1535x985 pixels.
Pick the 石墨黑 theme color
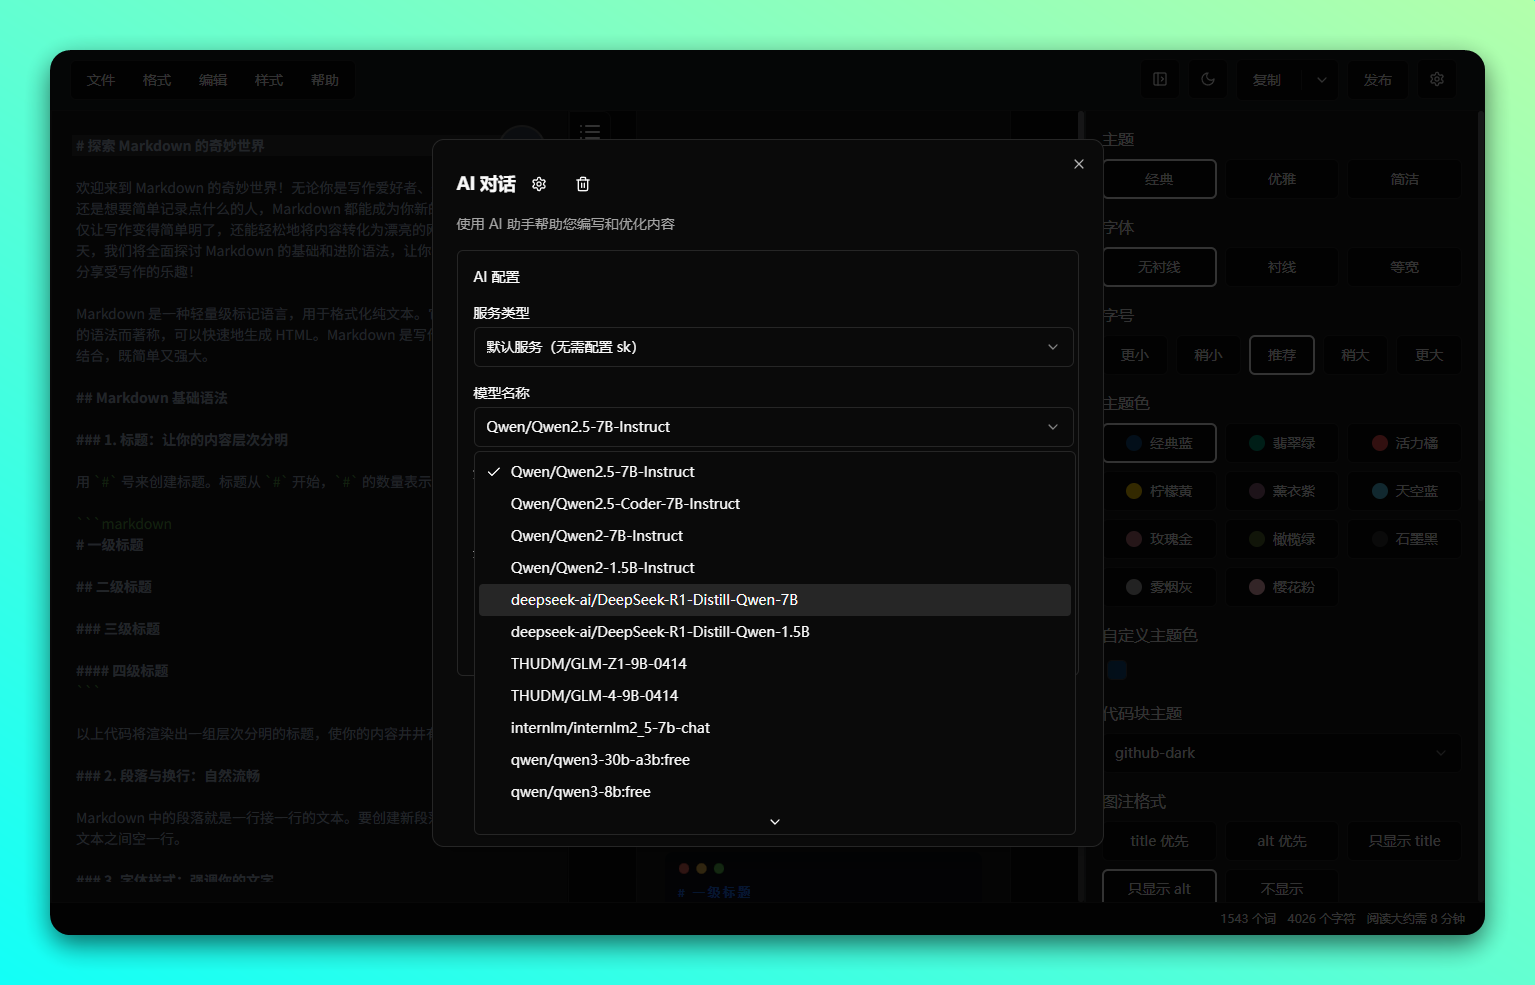(1405, 539)
